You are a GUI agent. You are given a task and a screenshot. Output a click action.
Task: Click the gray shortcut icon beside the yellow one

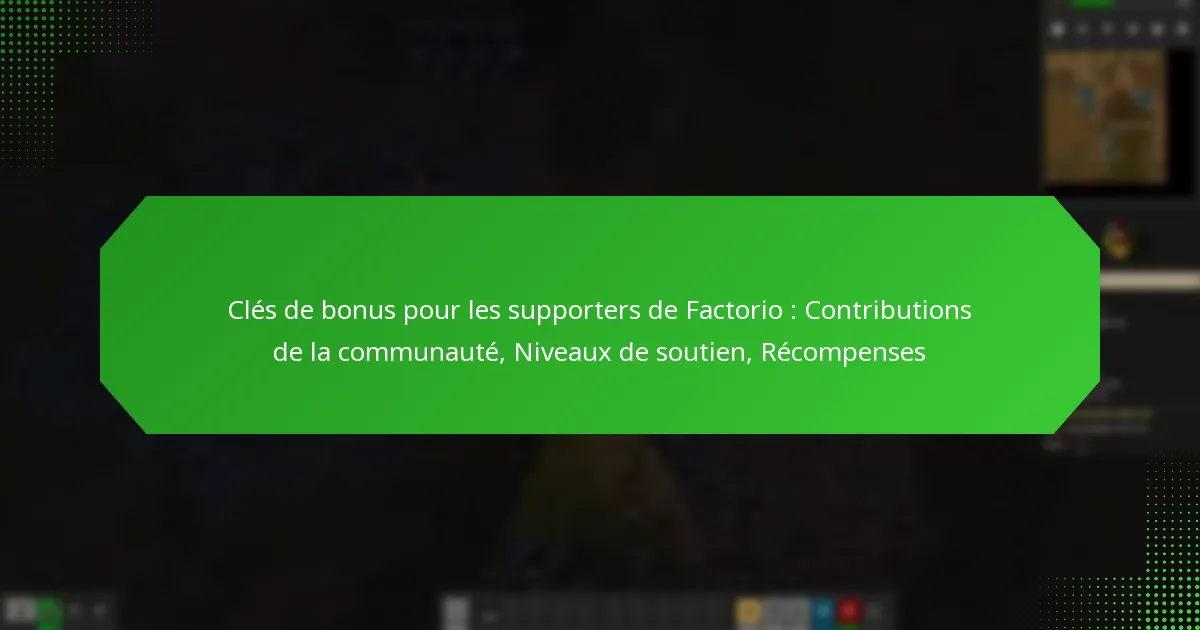(787, 611)
